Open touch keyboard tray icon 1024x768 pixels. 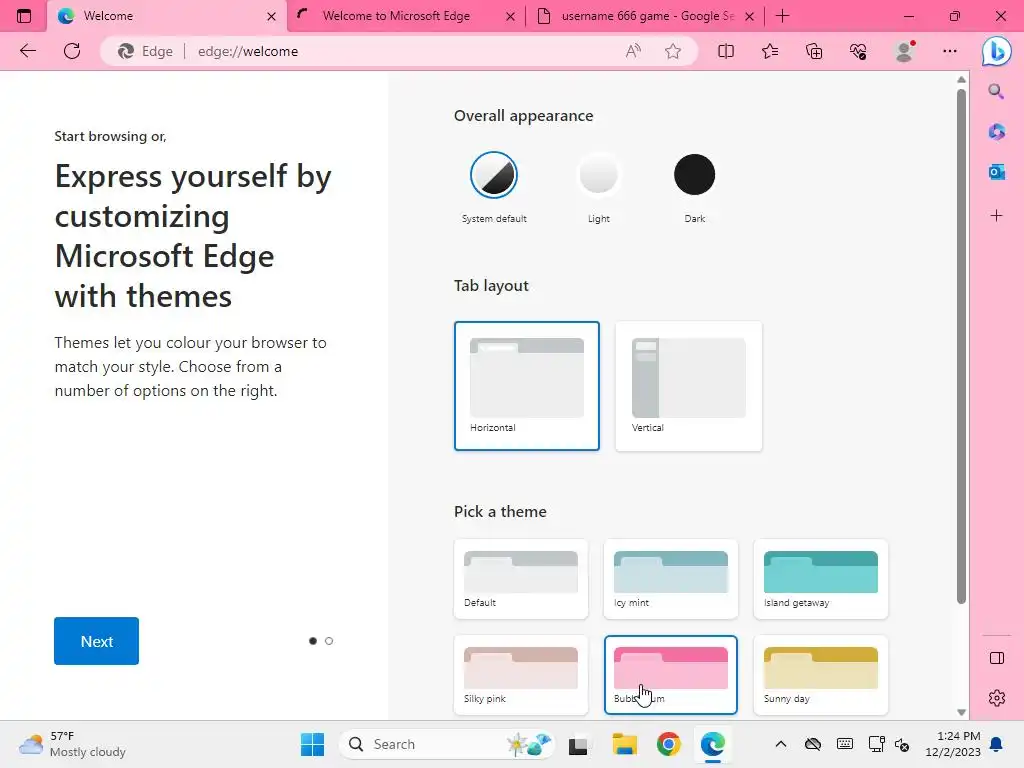tap(844, 744)
